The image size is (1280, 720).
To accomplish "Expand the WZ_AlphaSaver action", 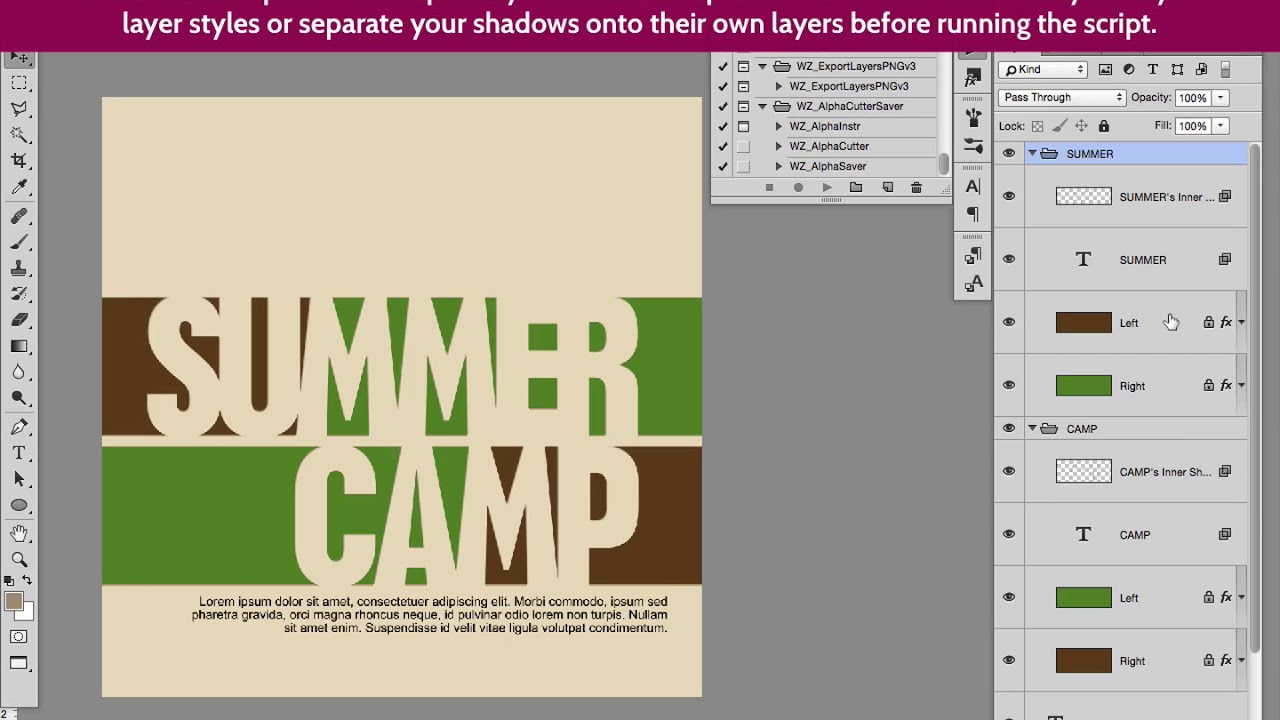I will (779, 166).
